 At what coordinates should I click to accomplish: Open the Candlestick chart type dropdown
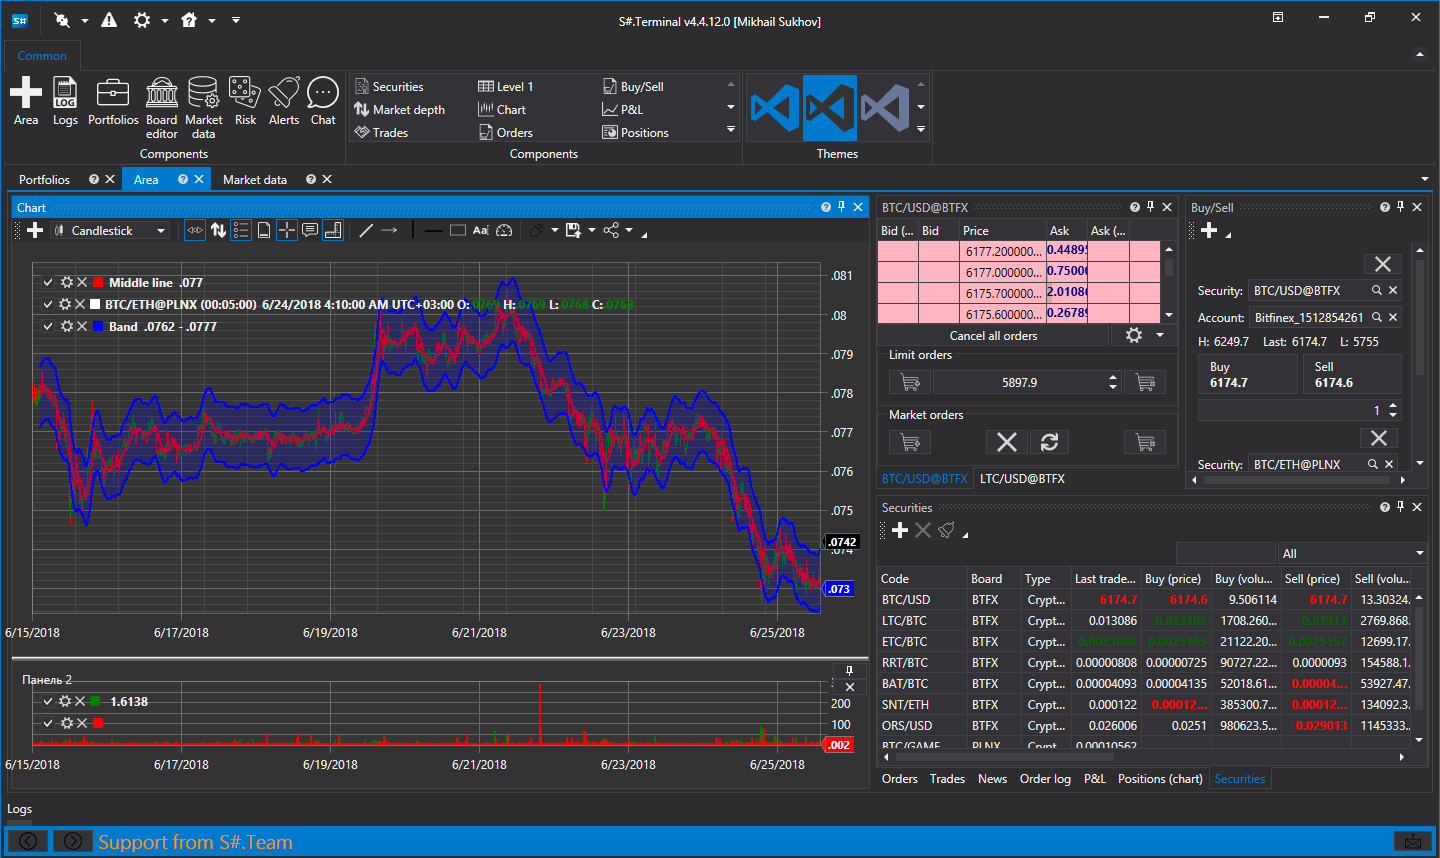pos(110,230)
